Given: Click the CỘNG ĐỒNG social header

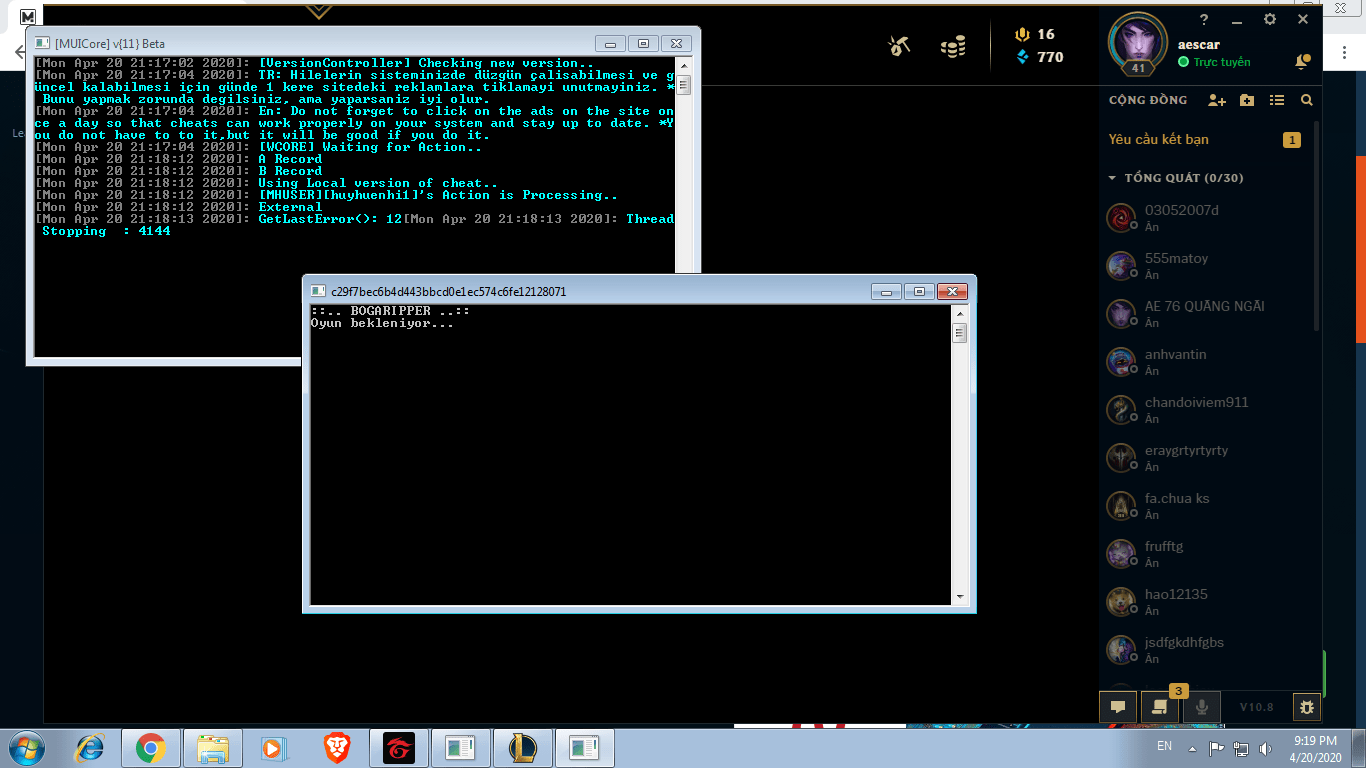Looking at the screenshot, I should point(1148,100).
